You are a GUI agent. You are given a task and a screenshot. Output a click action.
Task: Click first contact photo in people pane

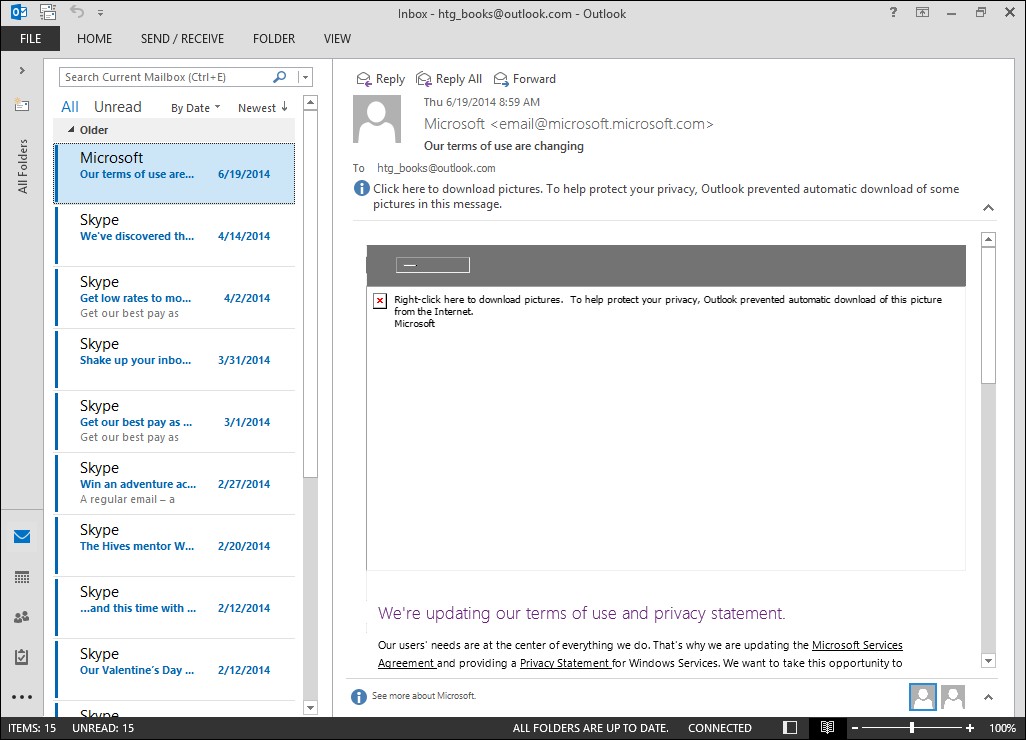pos(923,697)
